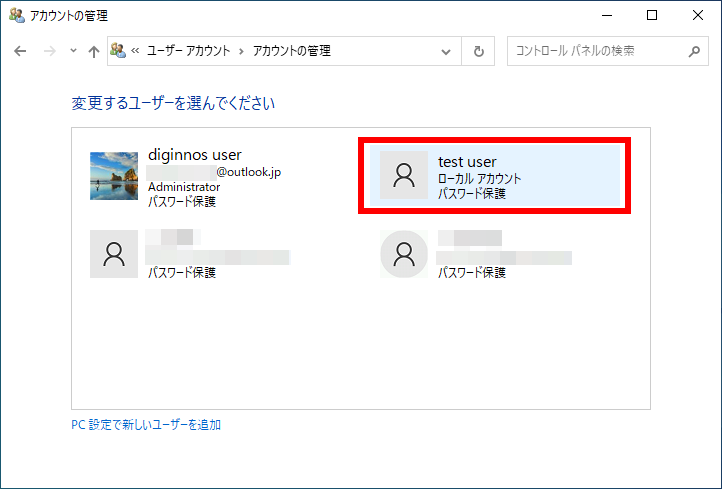Click the Administrator label under diginnos user
The width and height of the screenshot is (722, 489).
pos(184,187)
